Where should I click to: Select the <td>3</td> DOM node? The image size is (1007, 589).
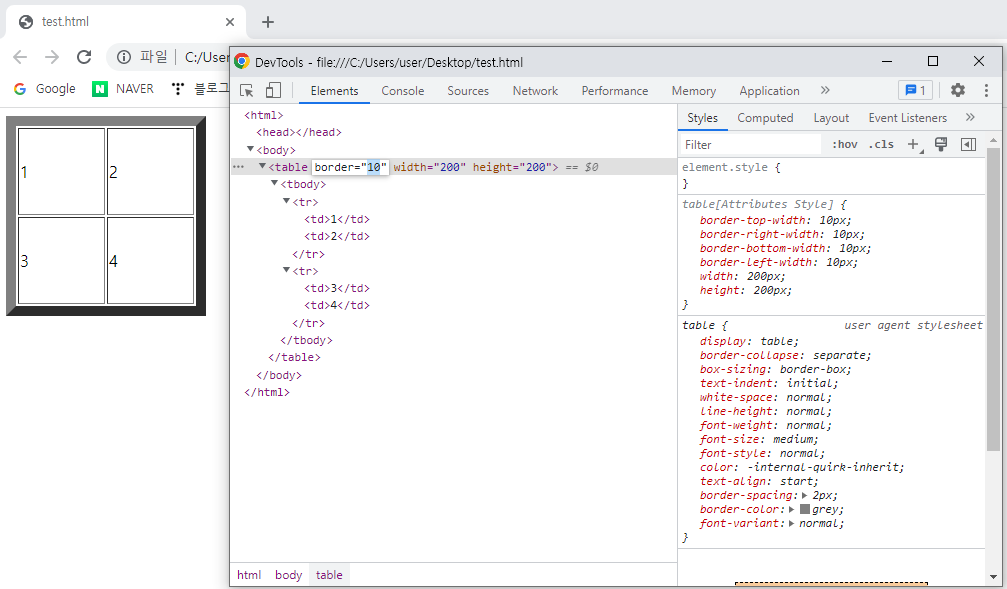[337, 288]
